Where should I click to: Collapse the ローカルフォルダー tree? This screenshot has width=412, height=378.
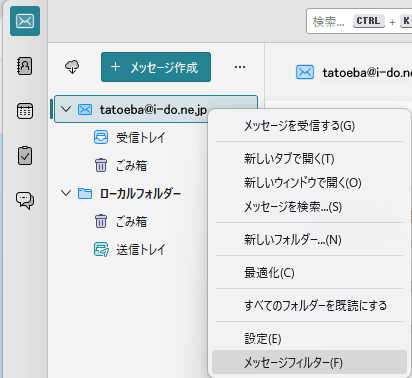(x=66, y=193)
